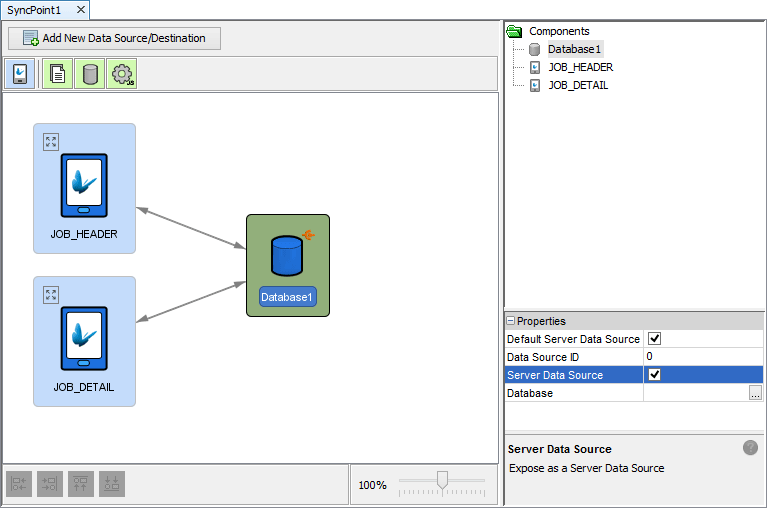Open help for Server Data Source description

pos(750,448)
